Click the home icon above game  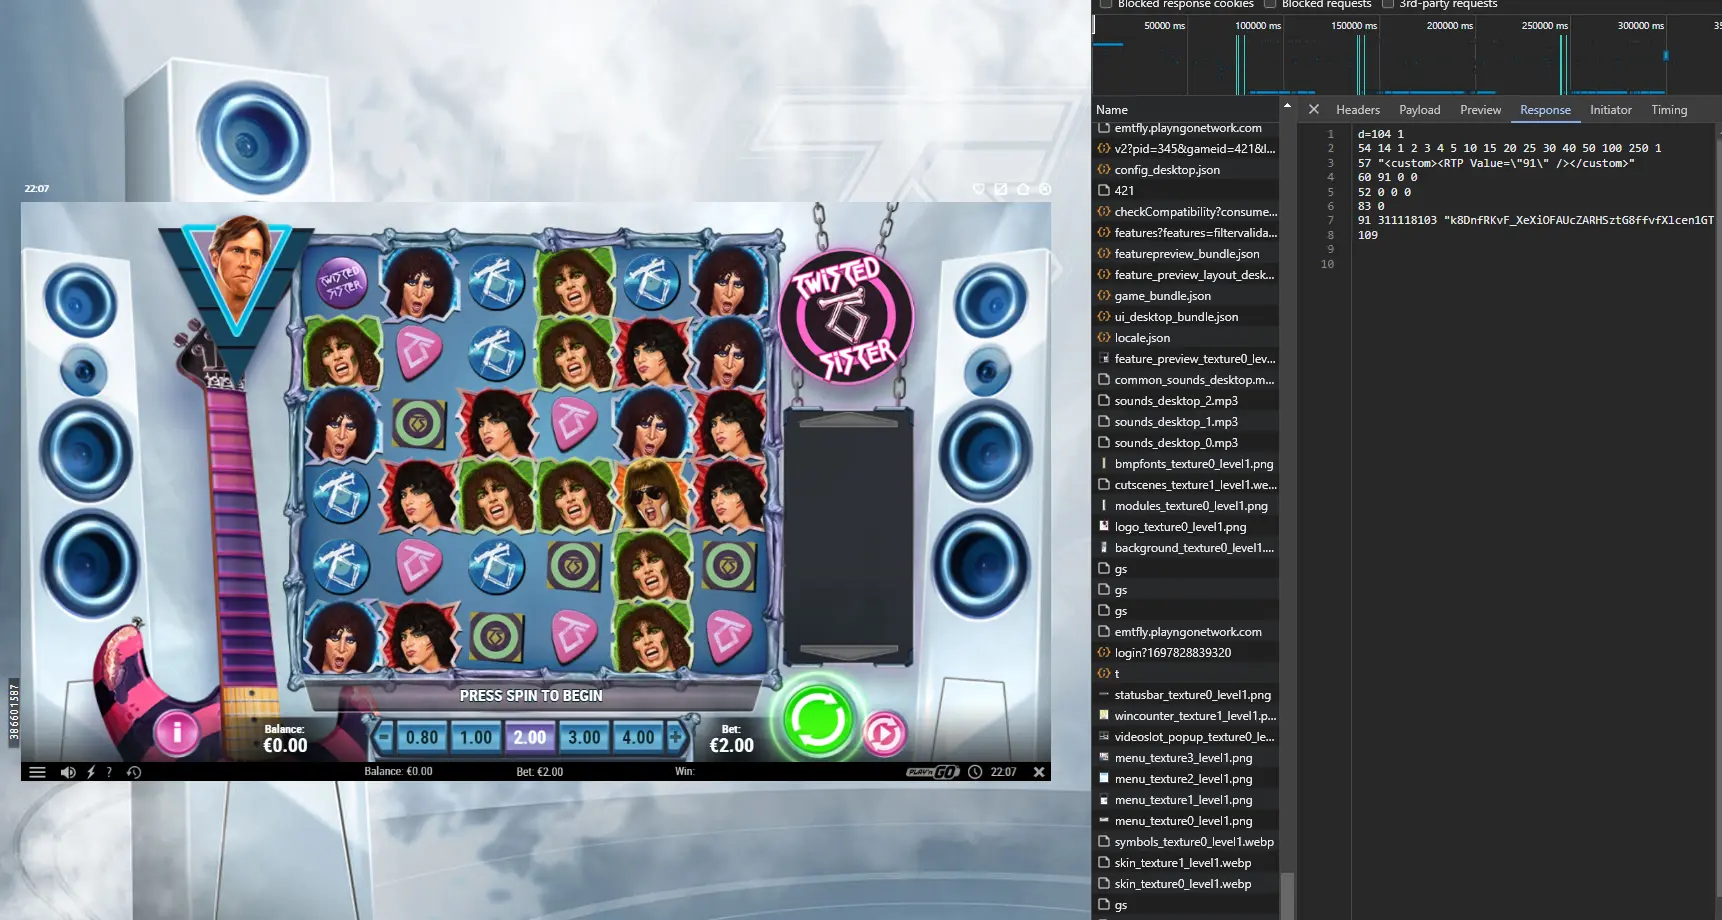coord(1023,189)
